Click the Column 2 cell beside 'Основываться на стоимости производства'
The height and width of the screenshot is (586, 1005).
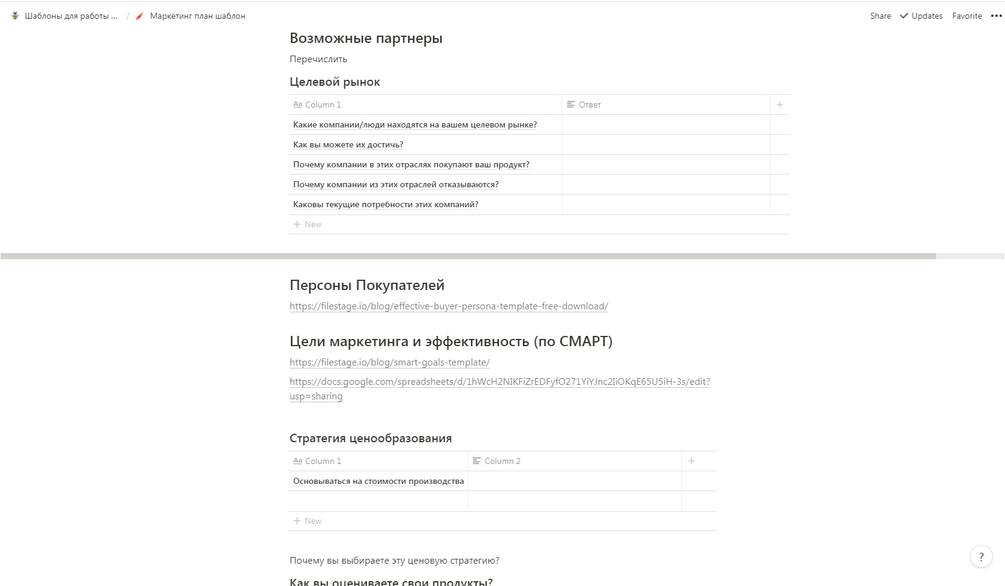[x=574, y=481]
